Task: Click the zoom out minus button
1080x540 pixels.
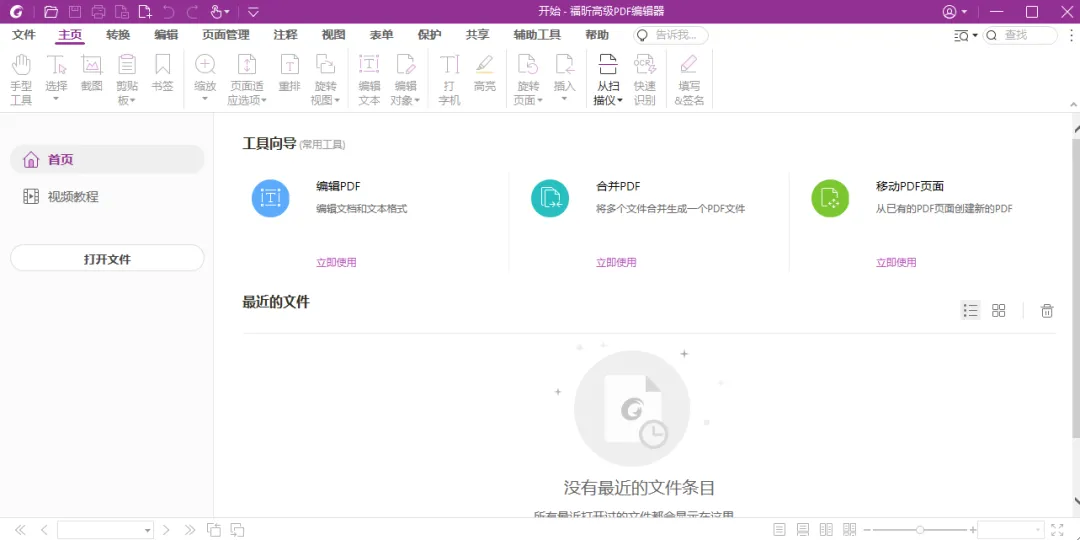Action: pyautogui.click(x=866, y=530)
